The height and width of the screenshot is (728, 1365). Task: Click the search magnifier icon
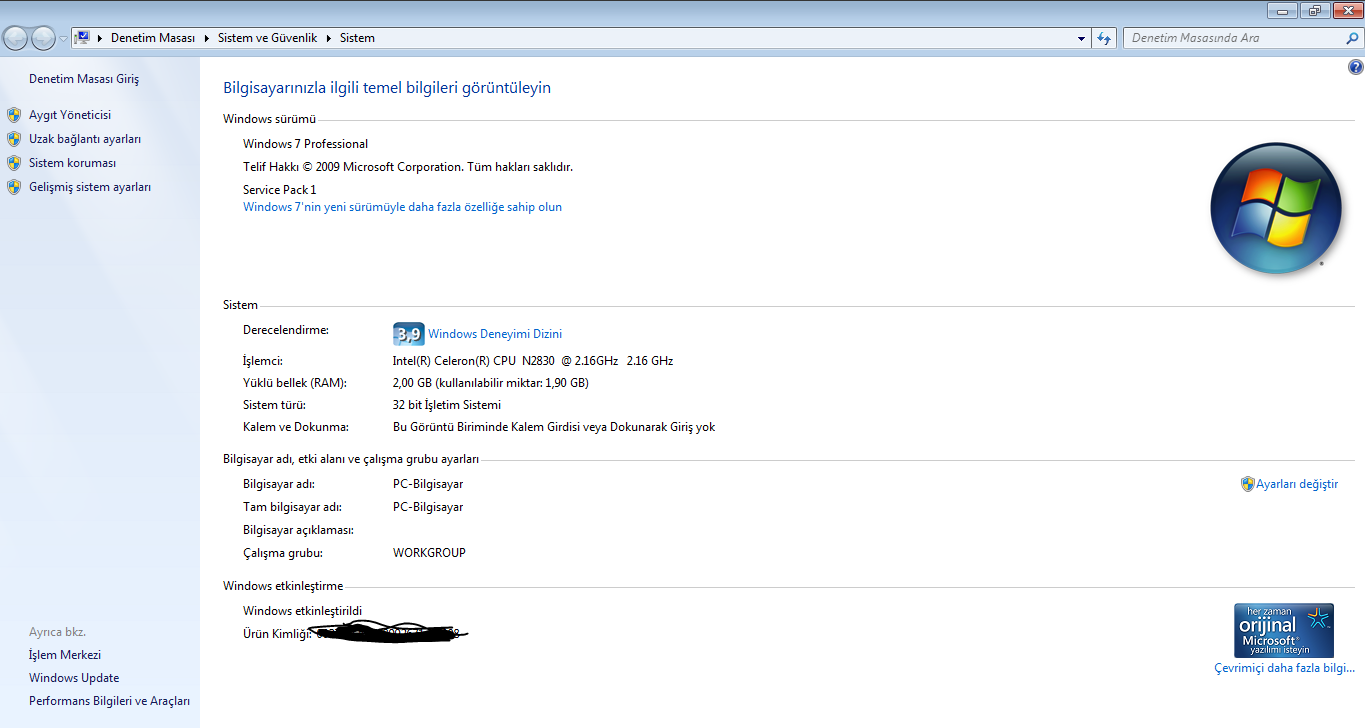pos(1353,38)
